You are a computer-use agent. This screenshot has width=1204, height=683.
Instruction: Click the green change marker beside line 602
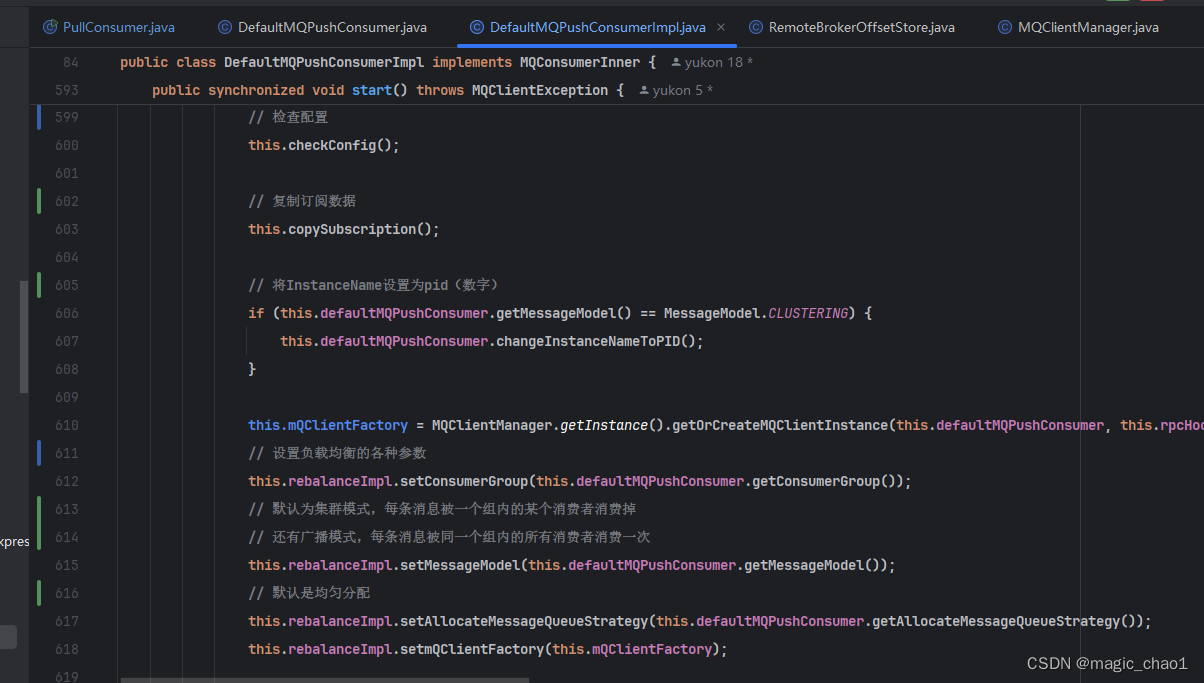38,200
